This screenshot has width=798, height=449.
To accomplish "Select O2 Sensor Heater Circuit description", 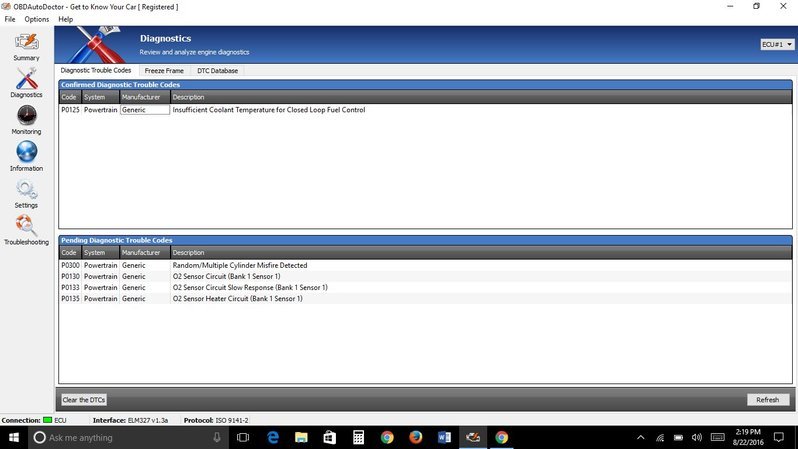I will [237, 299].
